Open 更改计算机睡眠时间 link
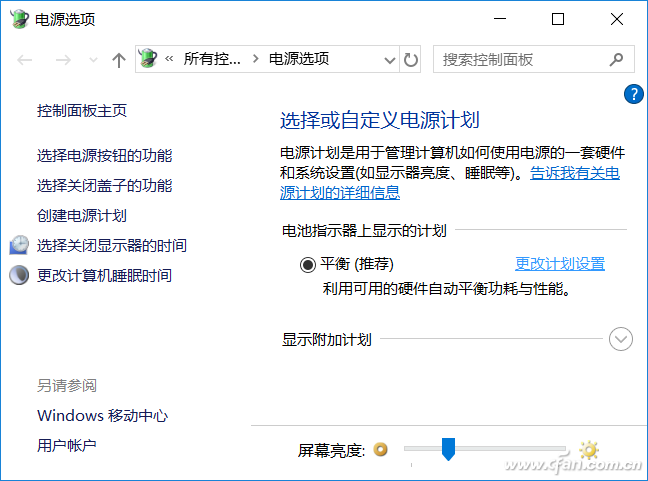This screenshot has height=481, width=648. [x=105, y=275]
